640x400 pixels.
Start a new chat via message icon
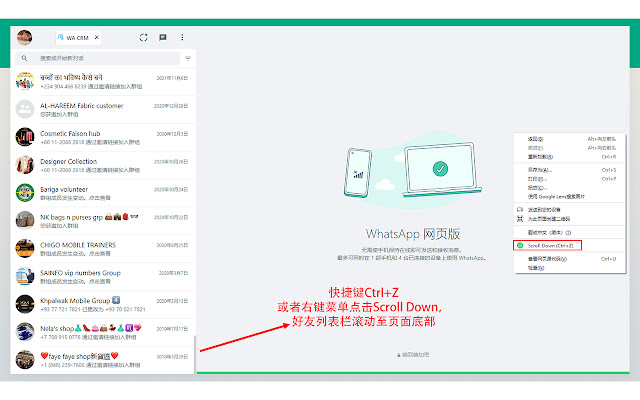click(162, 38)
